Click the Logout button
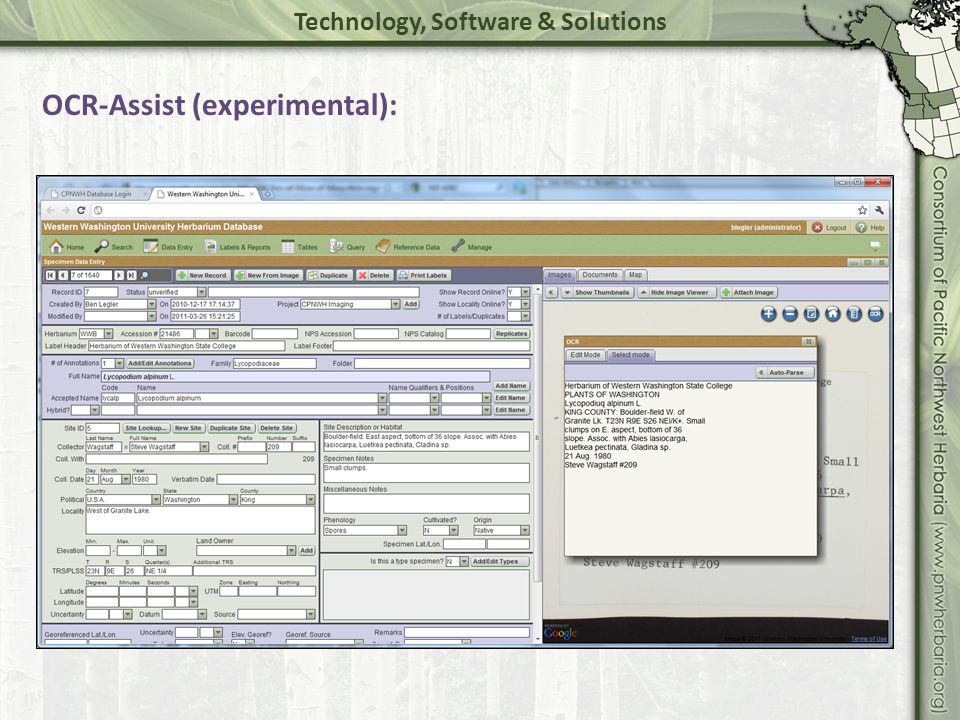 coord(830,227)
